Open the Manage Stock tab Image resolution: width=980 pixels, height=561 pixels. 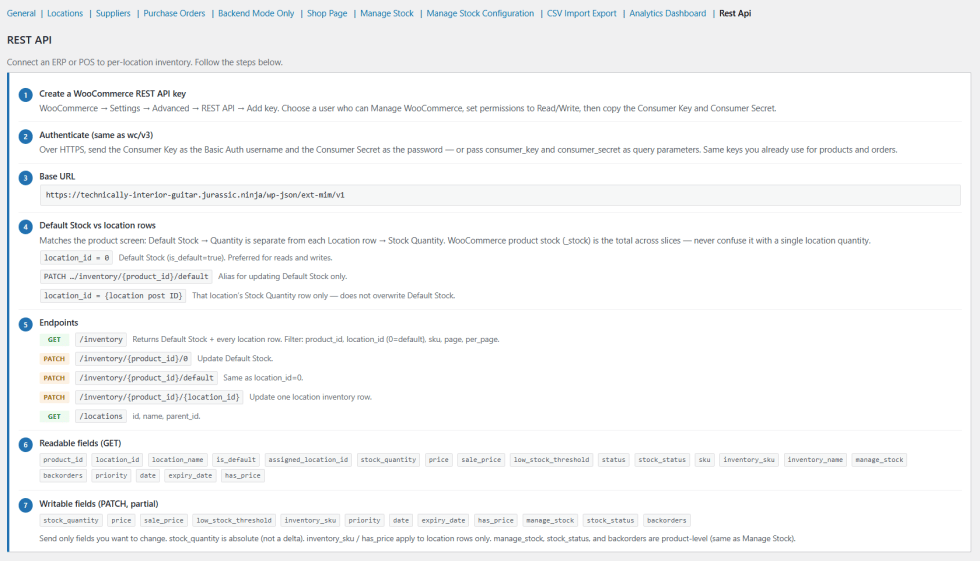[x=387, y=13]
